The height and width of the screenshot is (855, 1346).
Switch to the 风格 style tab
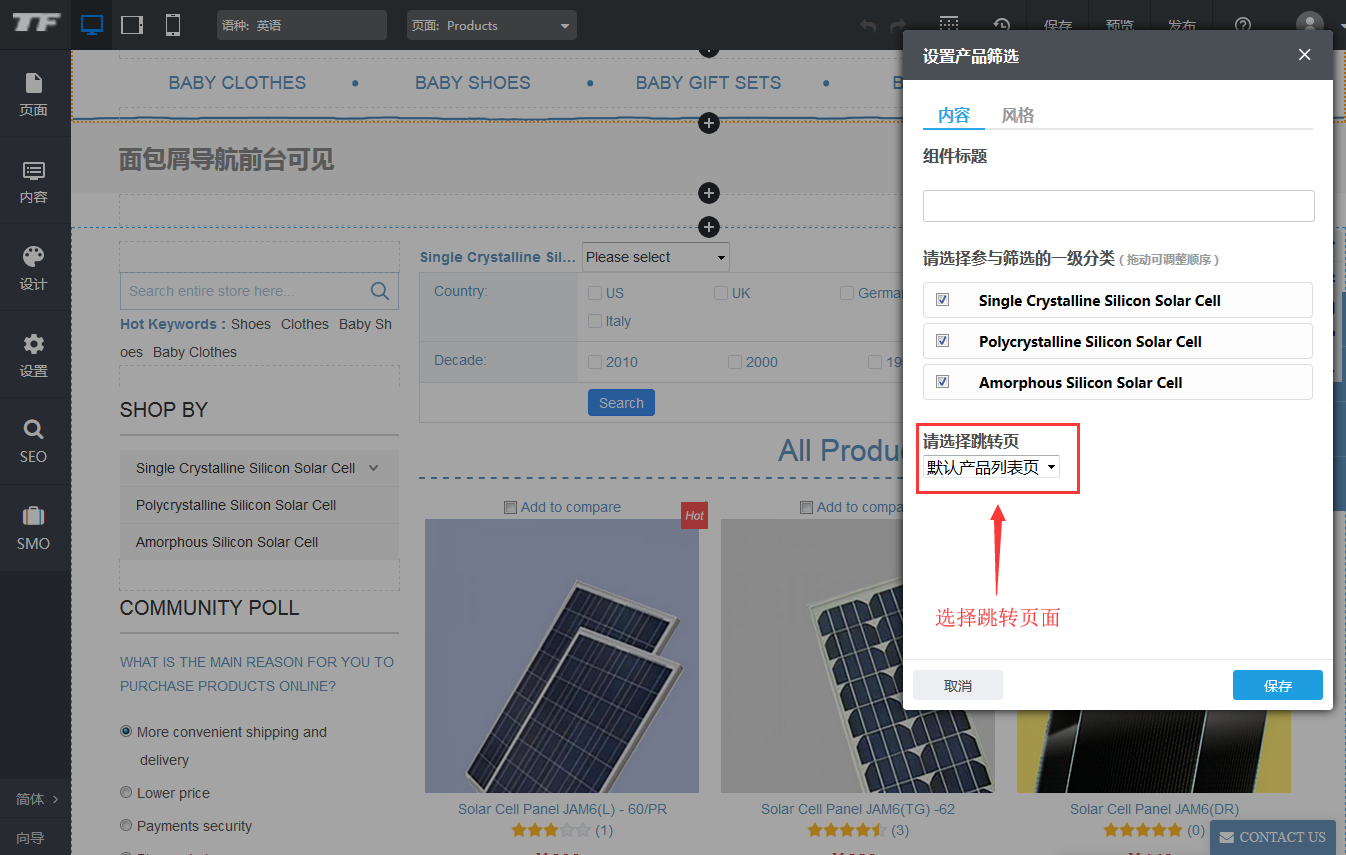pyautogui.click(x=1017, y=115)
